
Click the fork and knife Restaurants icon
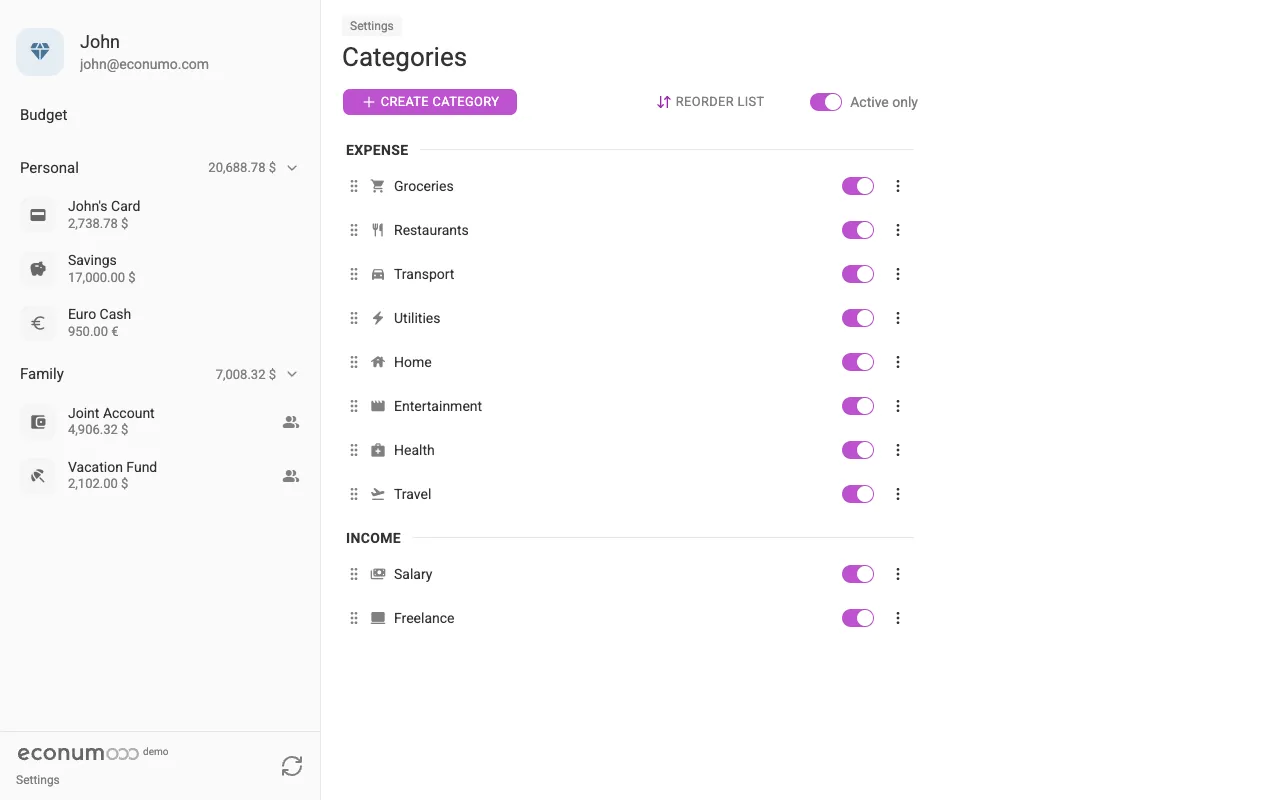point(378,230)
